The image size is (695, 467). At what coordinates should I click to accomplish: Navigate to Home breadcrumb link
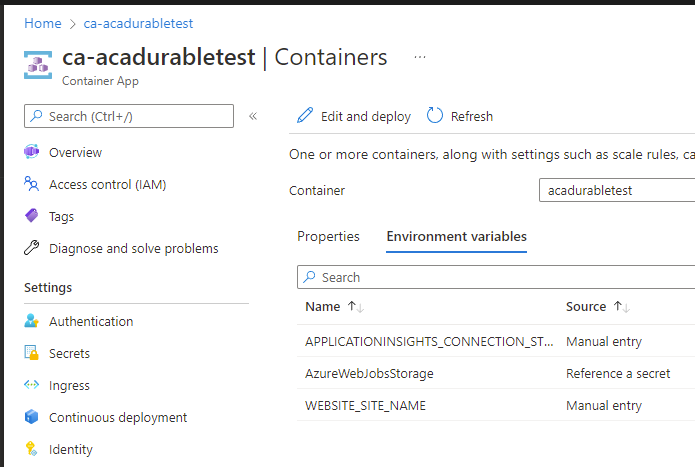click(x=43, y=23)
